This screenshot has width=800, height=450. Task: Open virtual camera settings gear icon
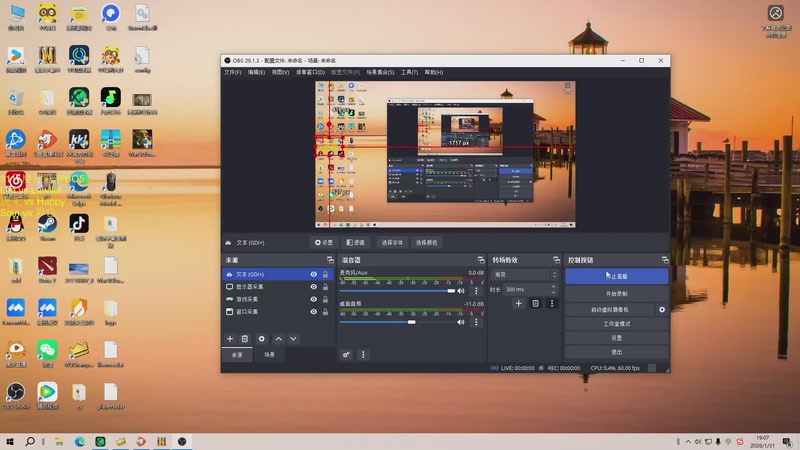coord(662,310)
